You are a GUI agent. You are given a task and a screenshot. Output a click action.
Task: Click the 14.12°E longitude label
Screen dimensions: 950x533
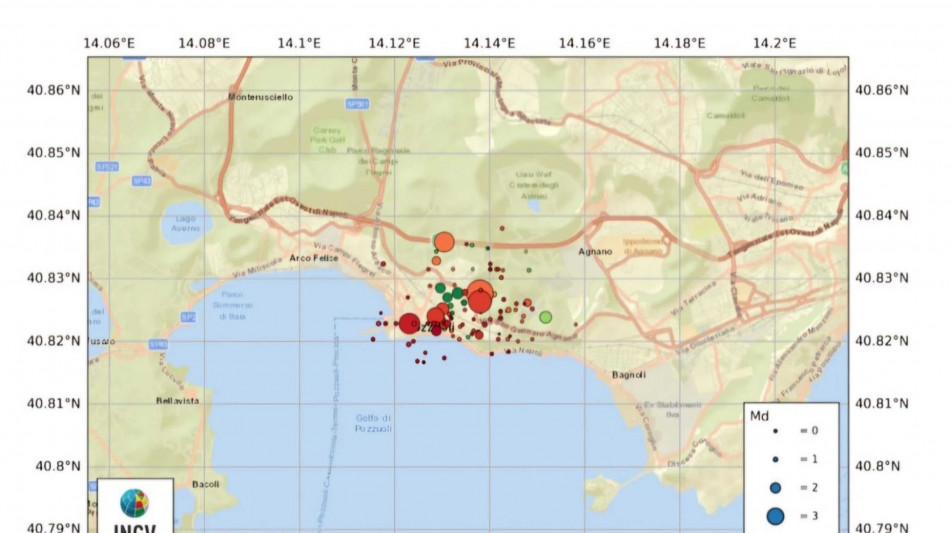pyautogui.click(x=394, y=44)
